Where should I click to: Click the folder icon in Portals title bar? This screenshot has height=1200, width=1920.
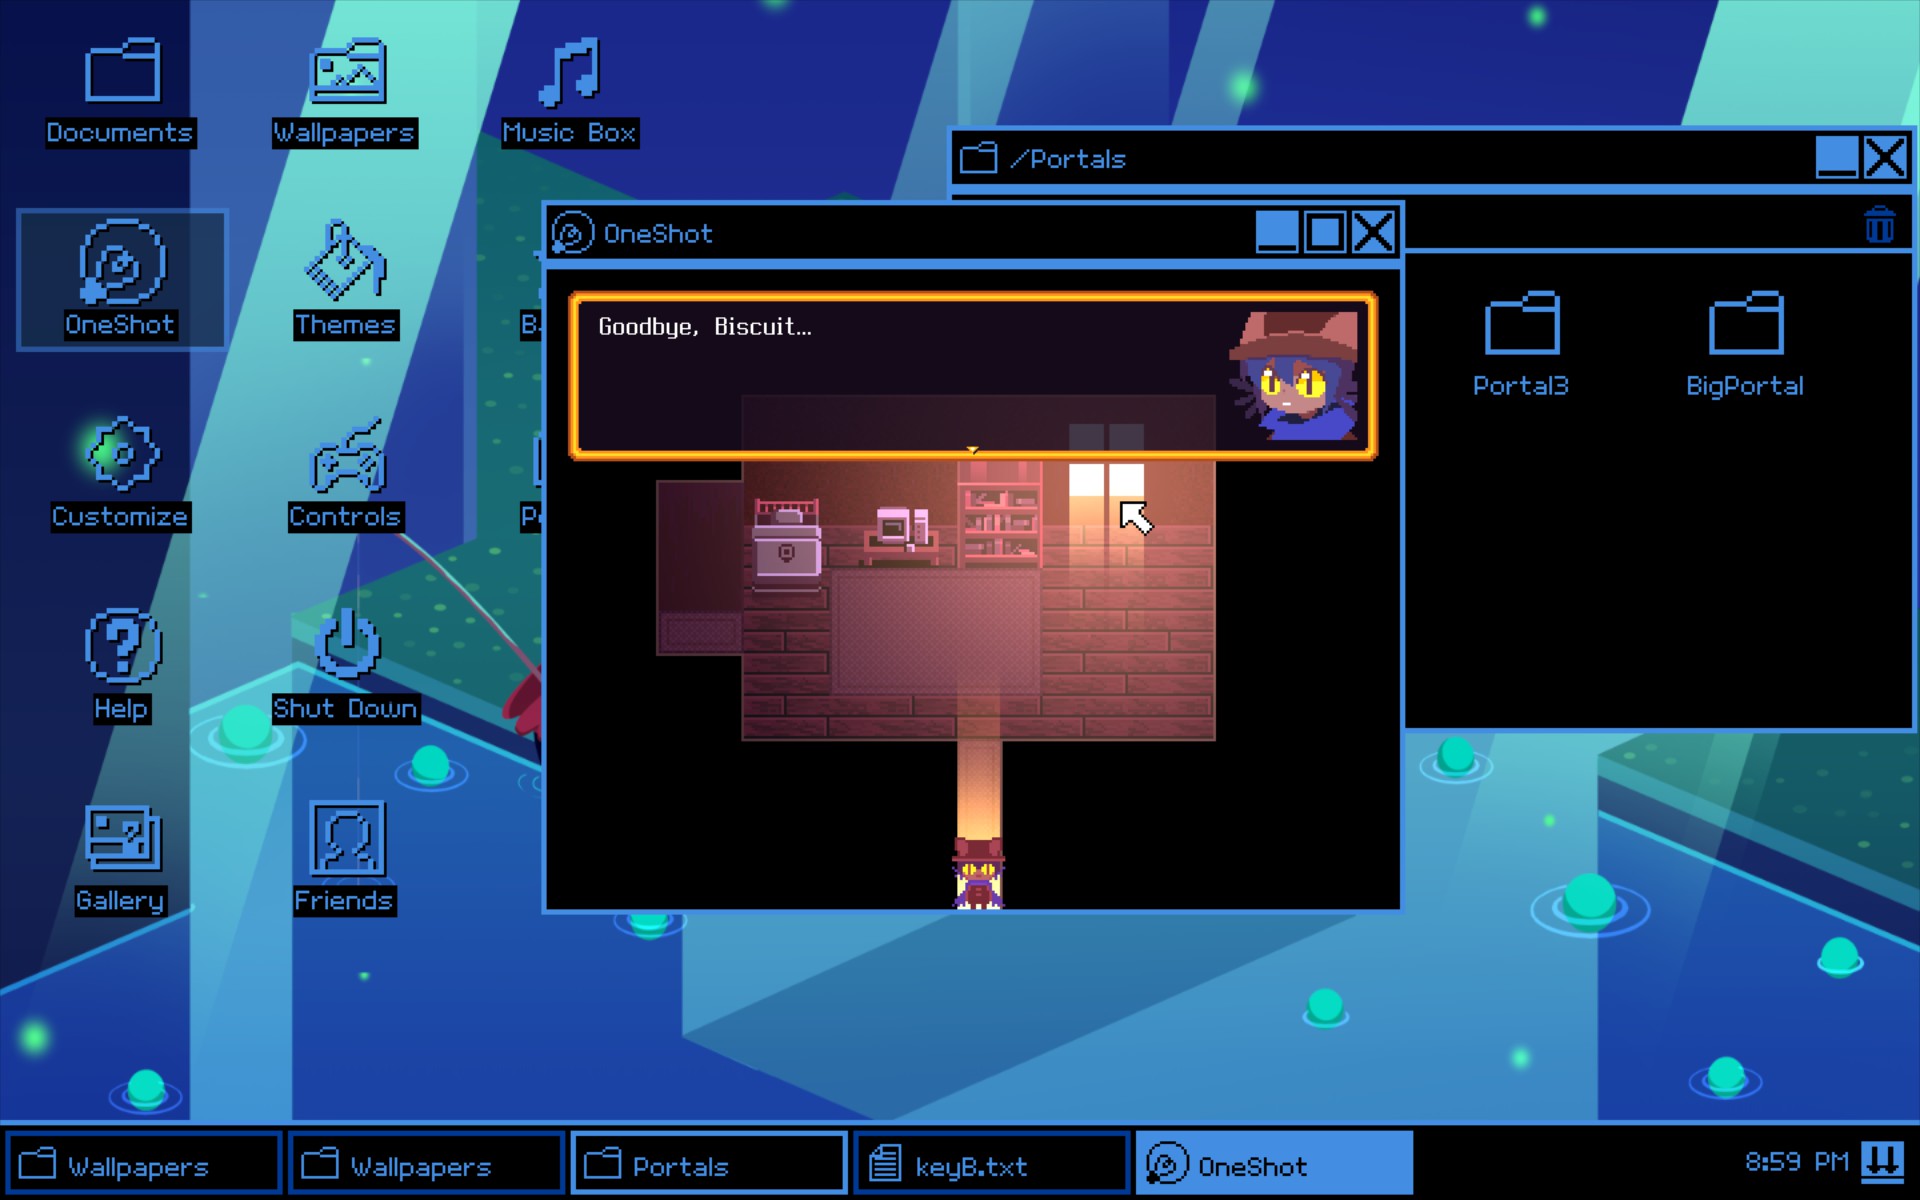tap(978, 158)
